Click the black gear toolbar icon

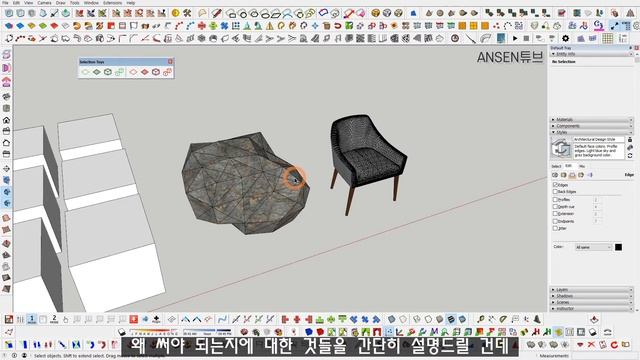click(565, 38)
